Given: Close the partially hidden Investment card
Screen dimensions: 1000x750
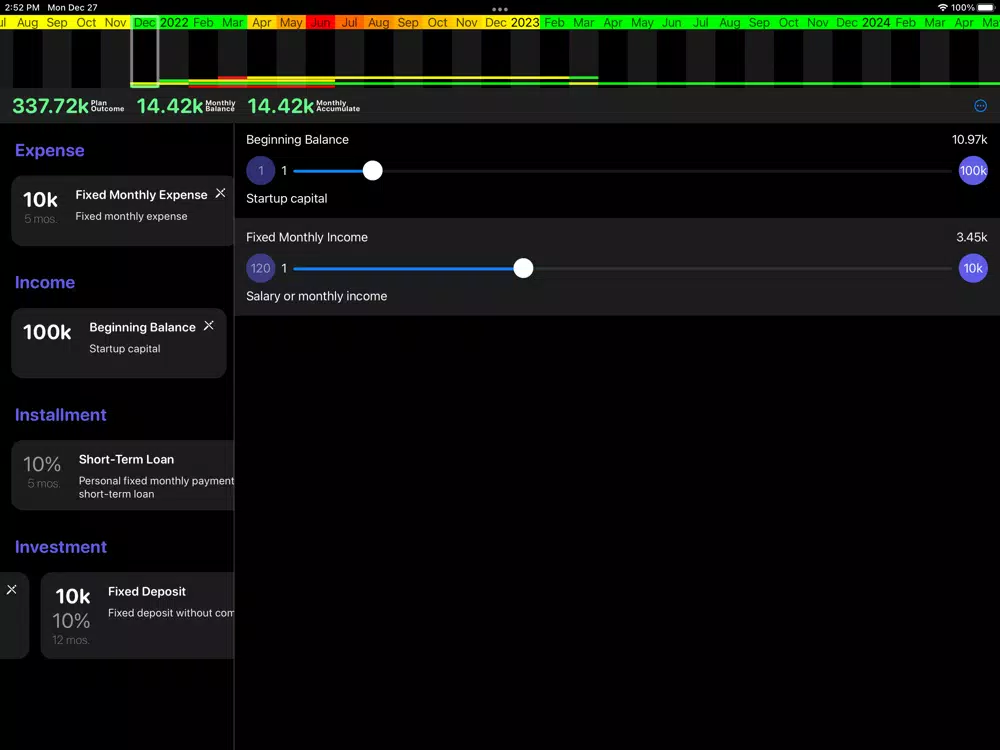Looking at the screenshot, I should [11, 590].
